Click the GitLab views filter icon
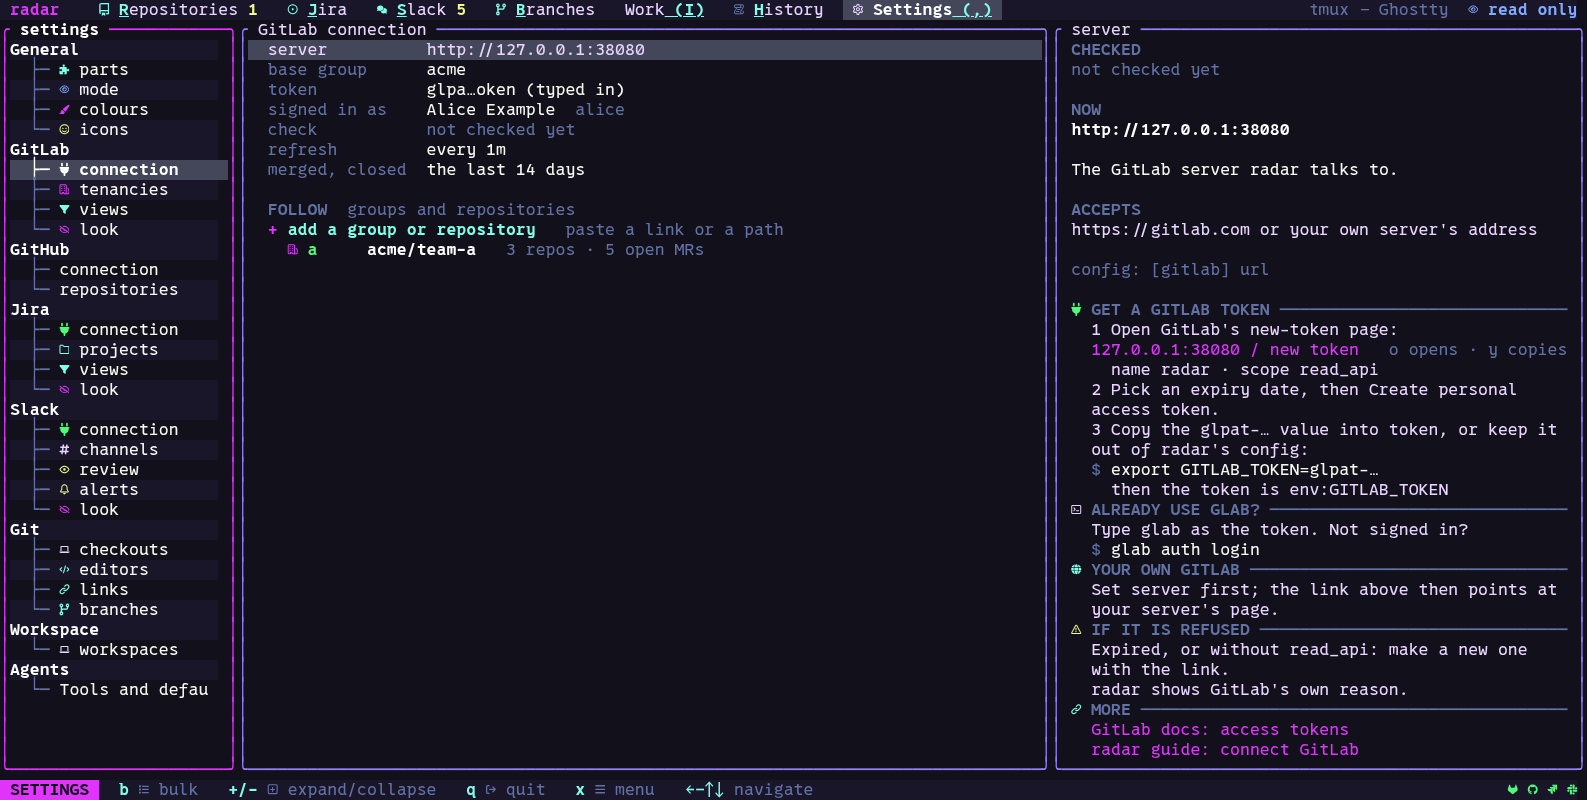 64,210
